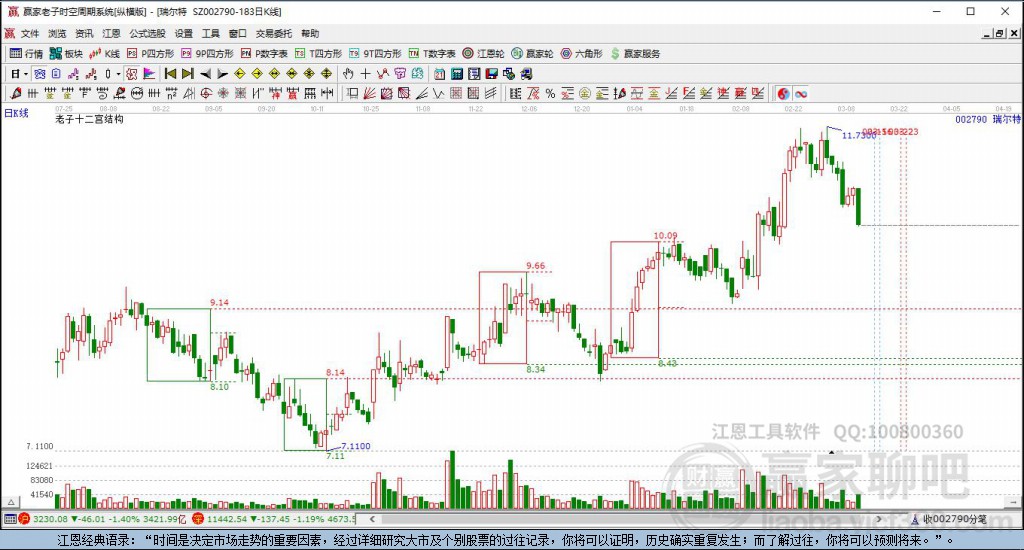Click the yellow diamond left-arrow icon

point(240,74)
